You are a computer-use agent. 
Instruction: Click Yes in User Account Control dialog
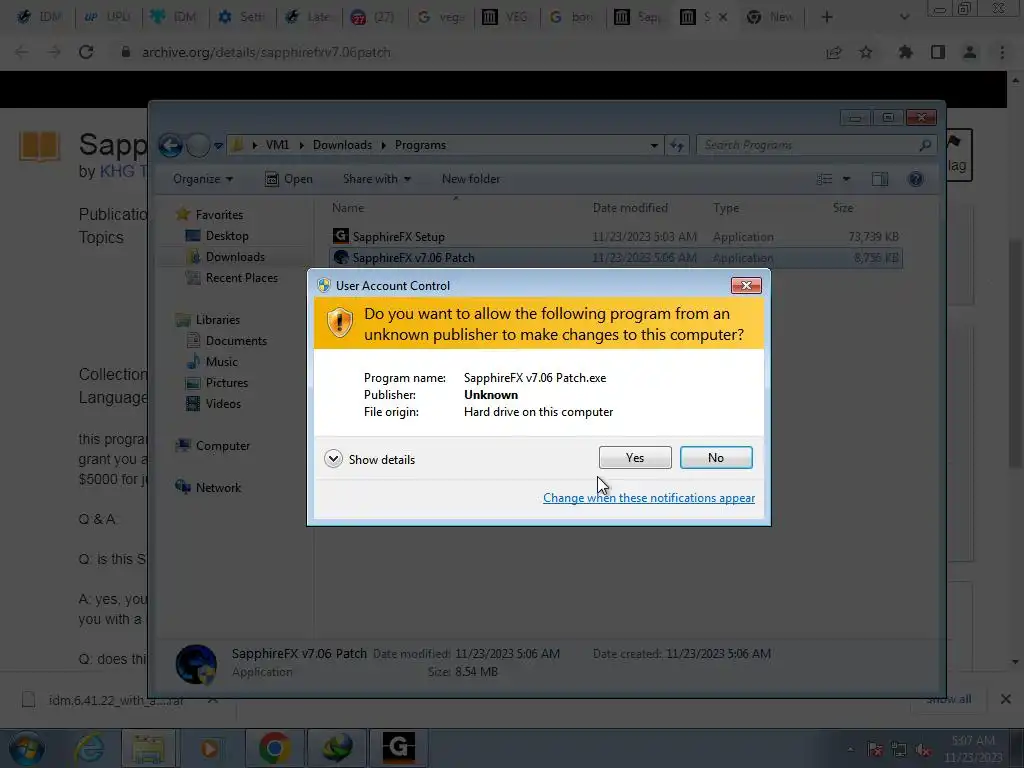click(x=635, y=458)
